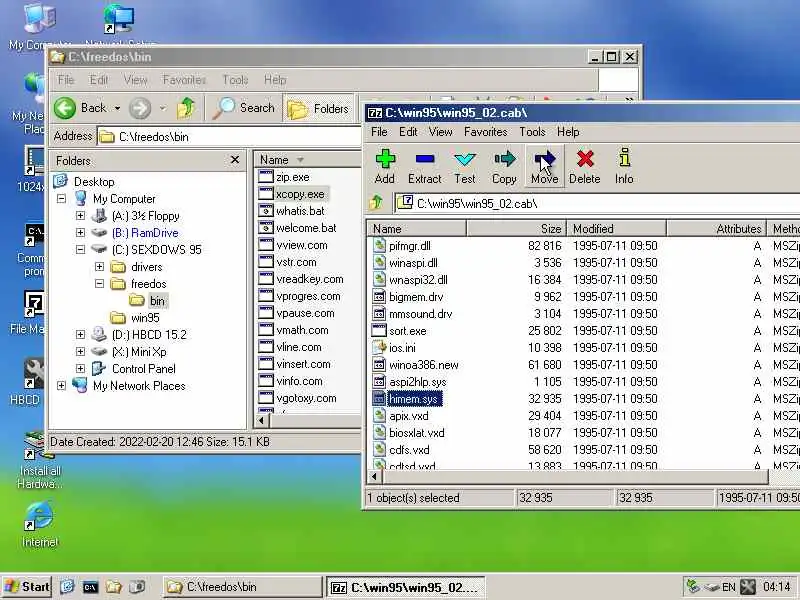The height and width of the screenshot is (600, 800).
Task: Expand the drivers folder node
Action: click(x=99, y=266)
